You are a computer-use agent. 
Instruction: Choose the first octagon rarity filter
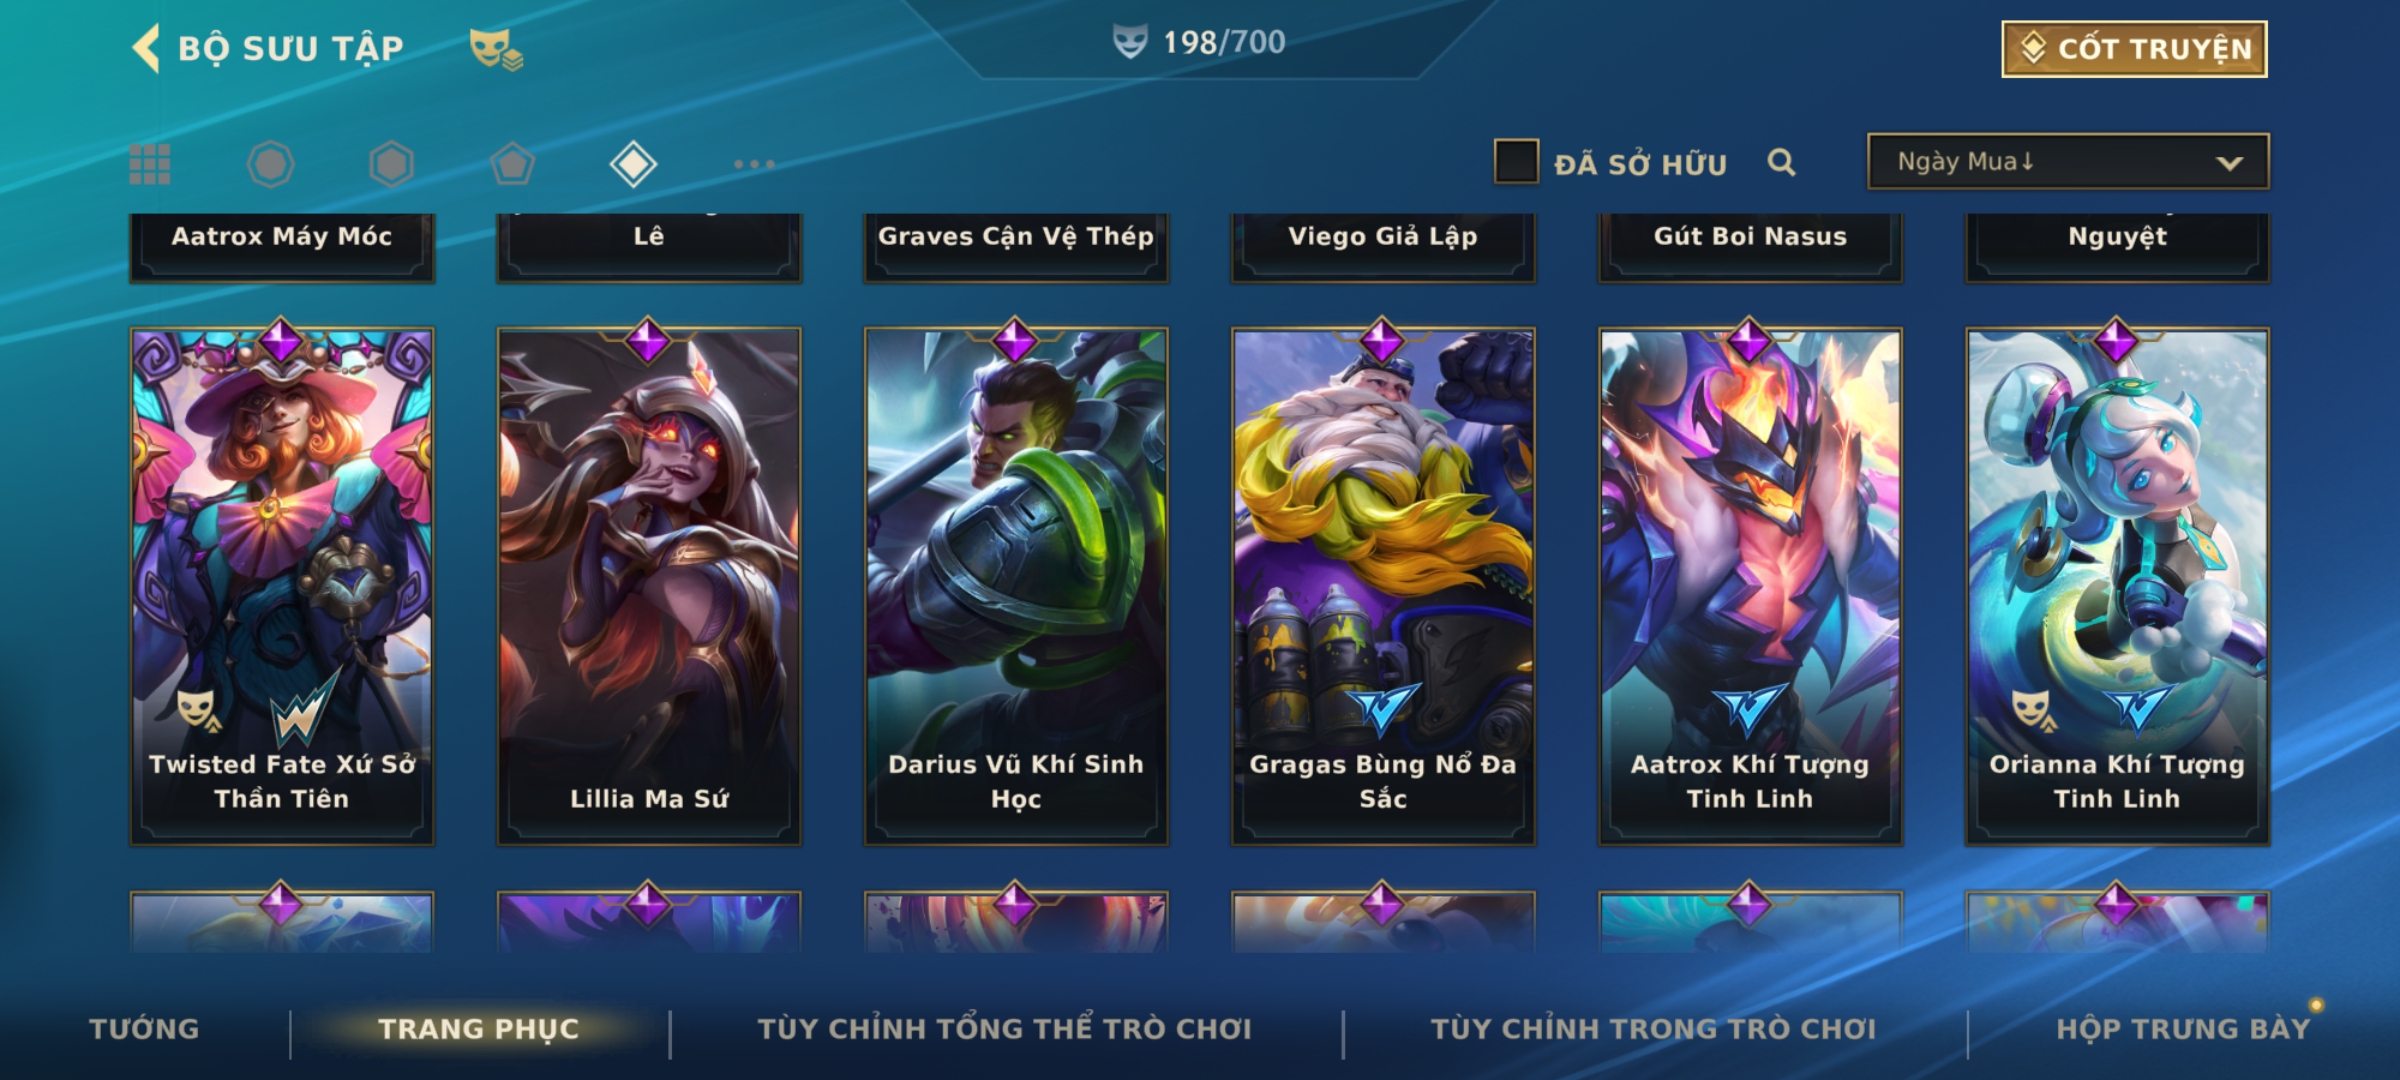coord(270,164)
